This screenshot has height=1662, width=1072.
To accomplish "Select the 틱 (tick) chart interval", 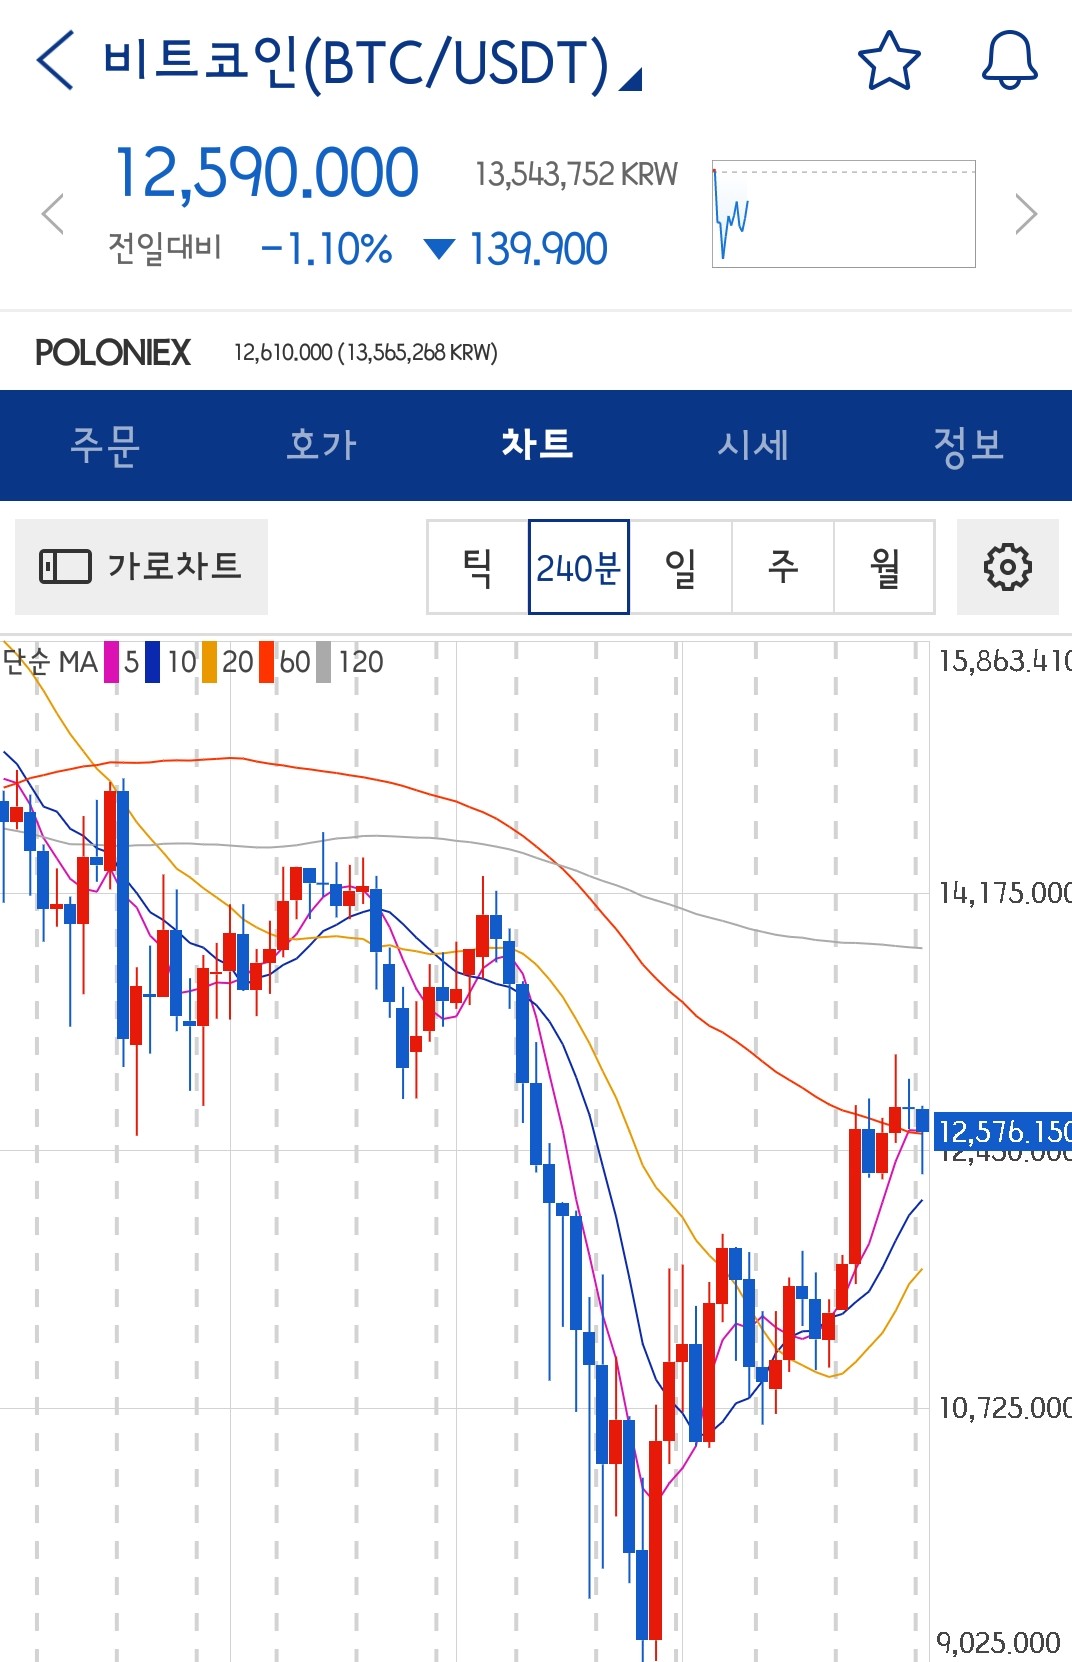I will (478, 567).
